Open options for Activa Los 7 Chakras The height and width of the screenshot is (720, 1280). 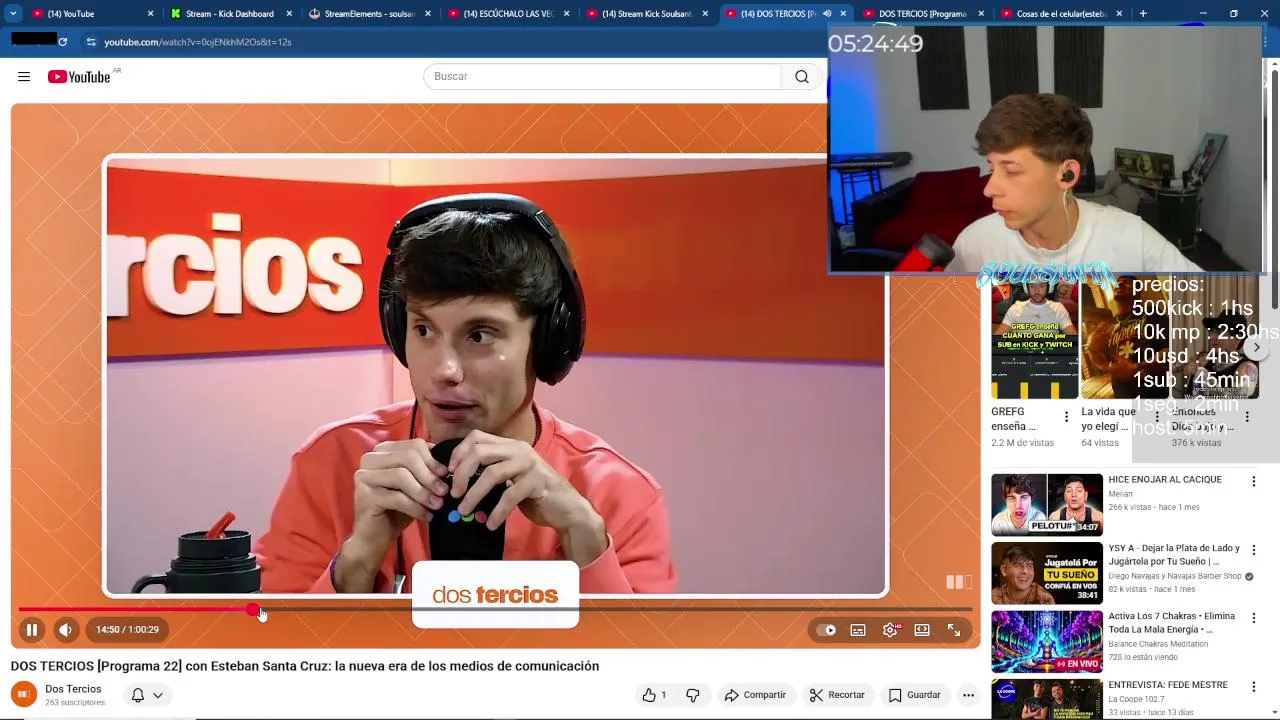coord(1253,618)
